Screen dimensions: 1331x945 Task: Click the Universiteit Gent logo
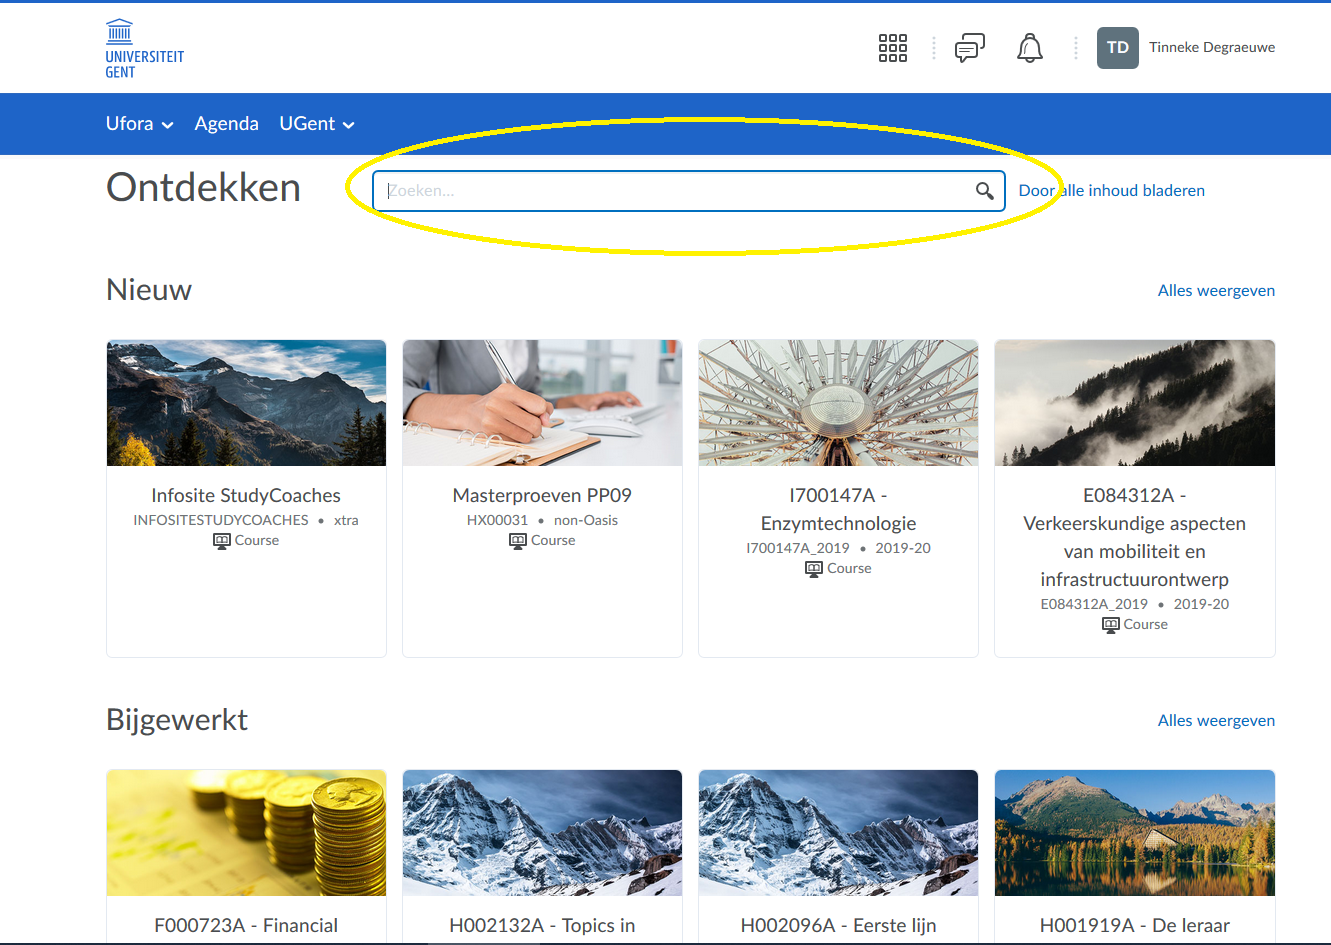pyautogui.click(x=144, y=48)
